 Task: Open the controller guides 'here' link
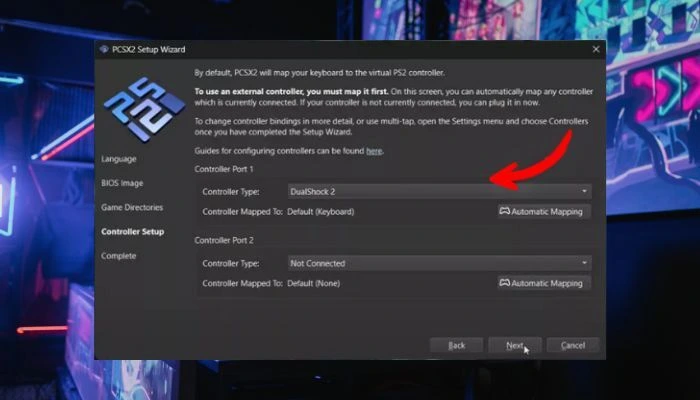(x=374, y=151)
